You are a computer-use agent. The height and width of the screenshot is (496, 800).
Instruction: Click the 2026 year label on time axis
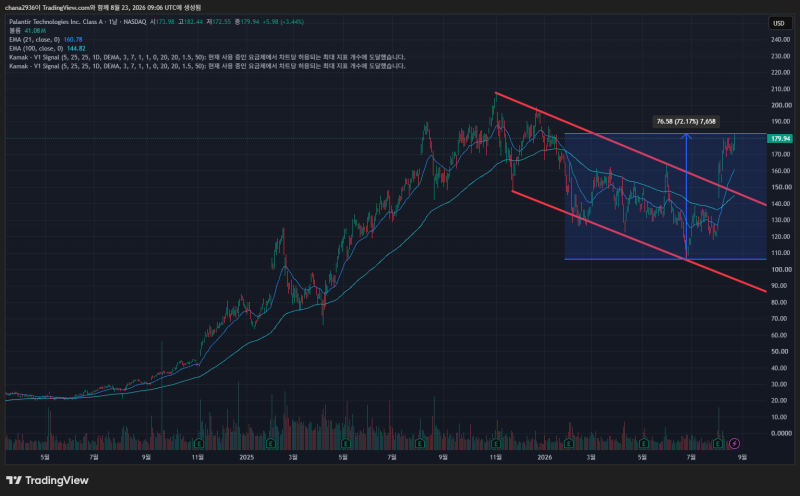click(x=544, y=457)
